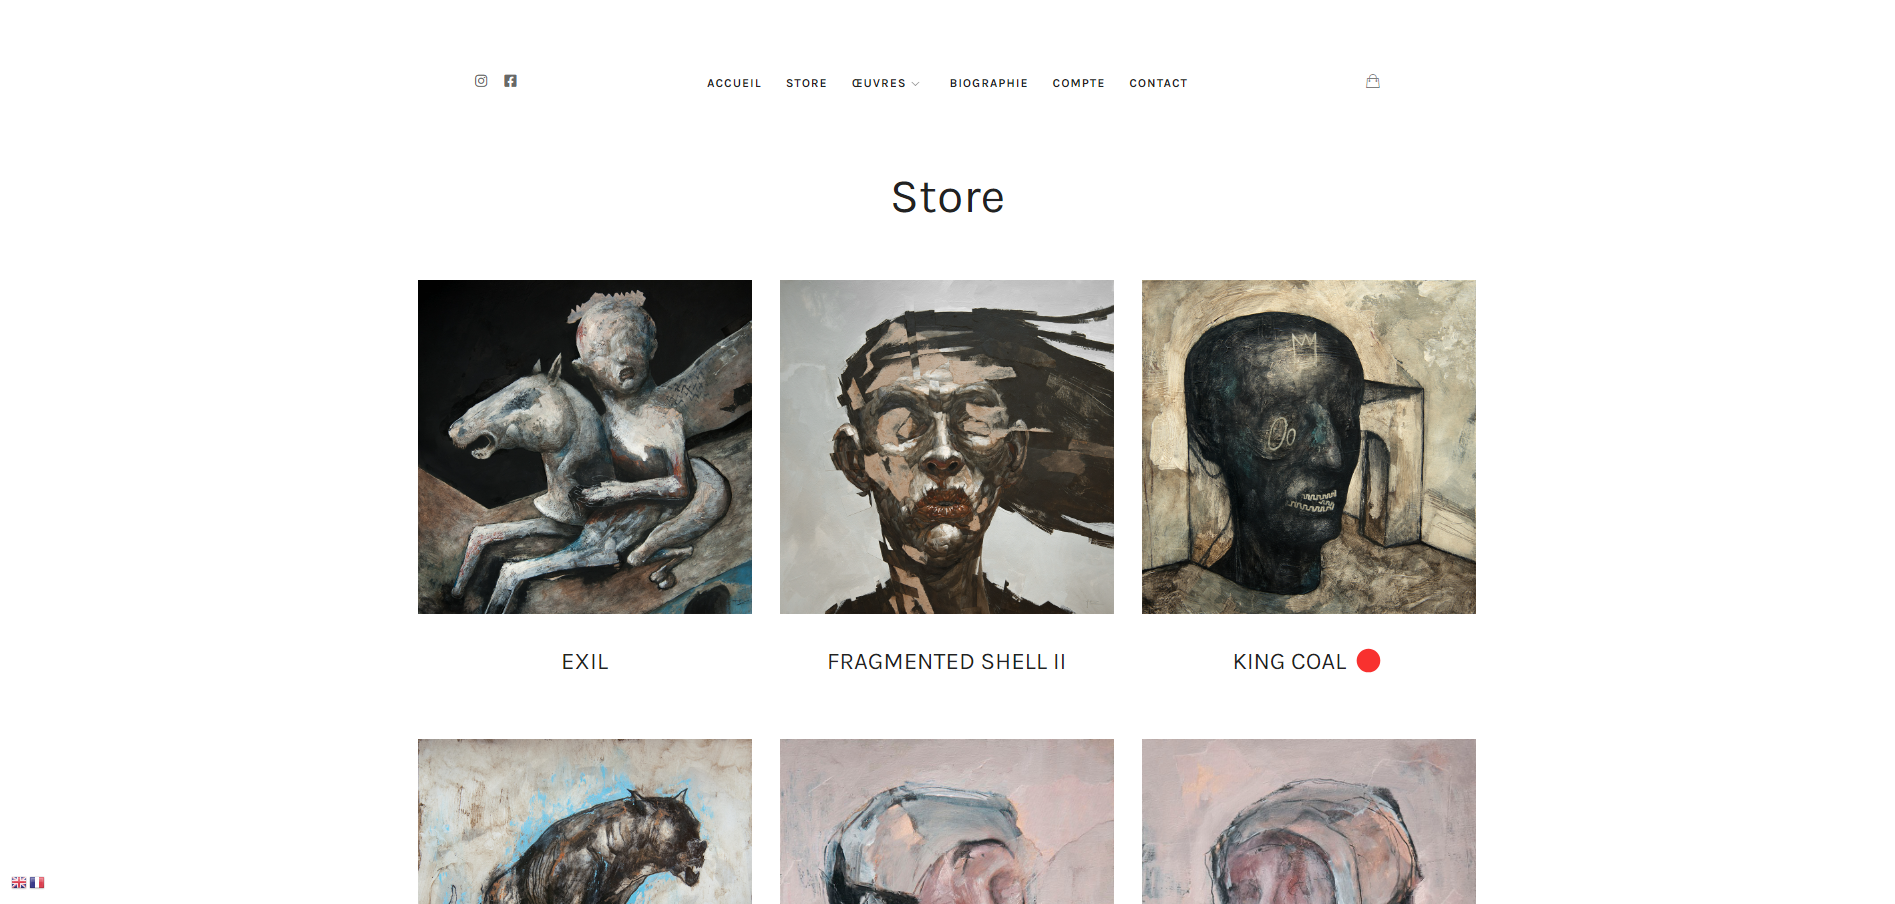The height and width of the screenshot is (904, 1895).
Task: View the Fragmented Shell II portrait thumbnail
Action: tap(947, 447)
